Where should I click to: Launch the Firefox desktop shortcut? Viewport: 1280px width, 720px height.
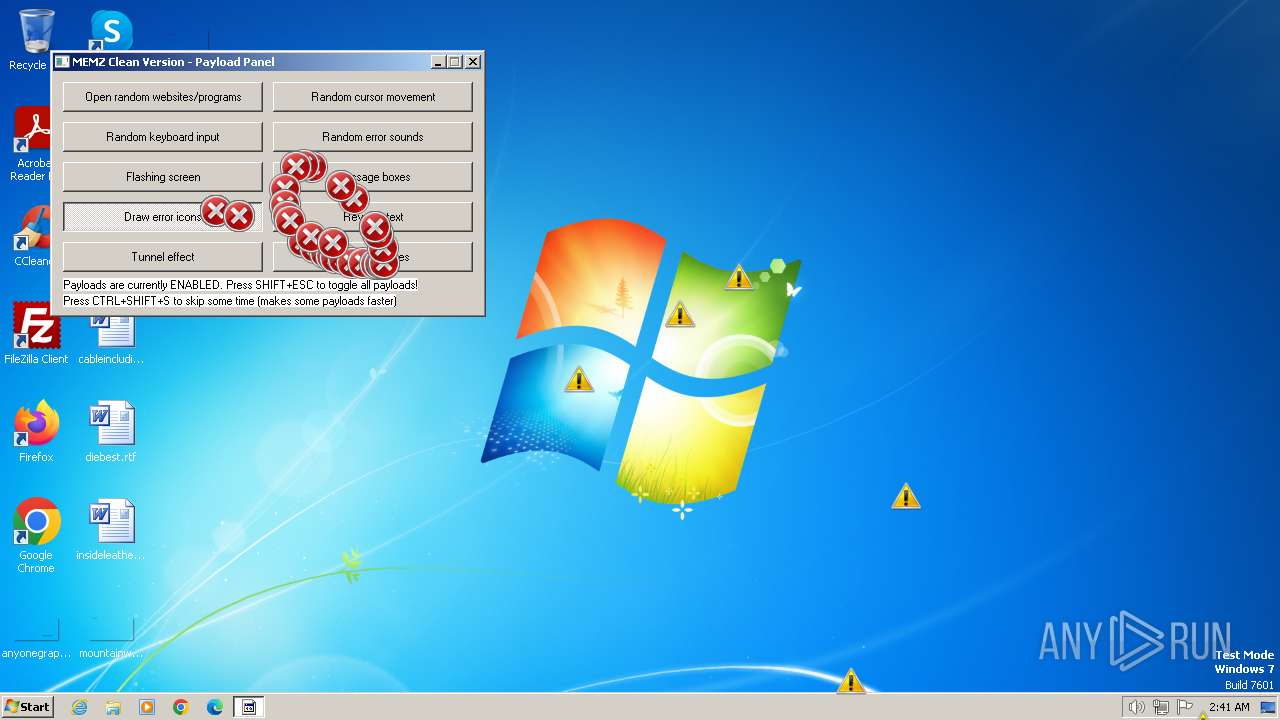(36, 431)
